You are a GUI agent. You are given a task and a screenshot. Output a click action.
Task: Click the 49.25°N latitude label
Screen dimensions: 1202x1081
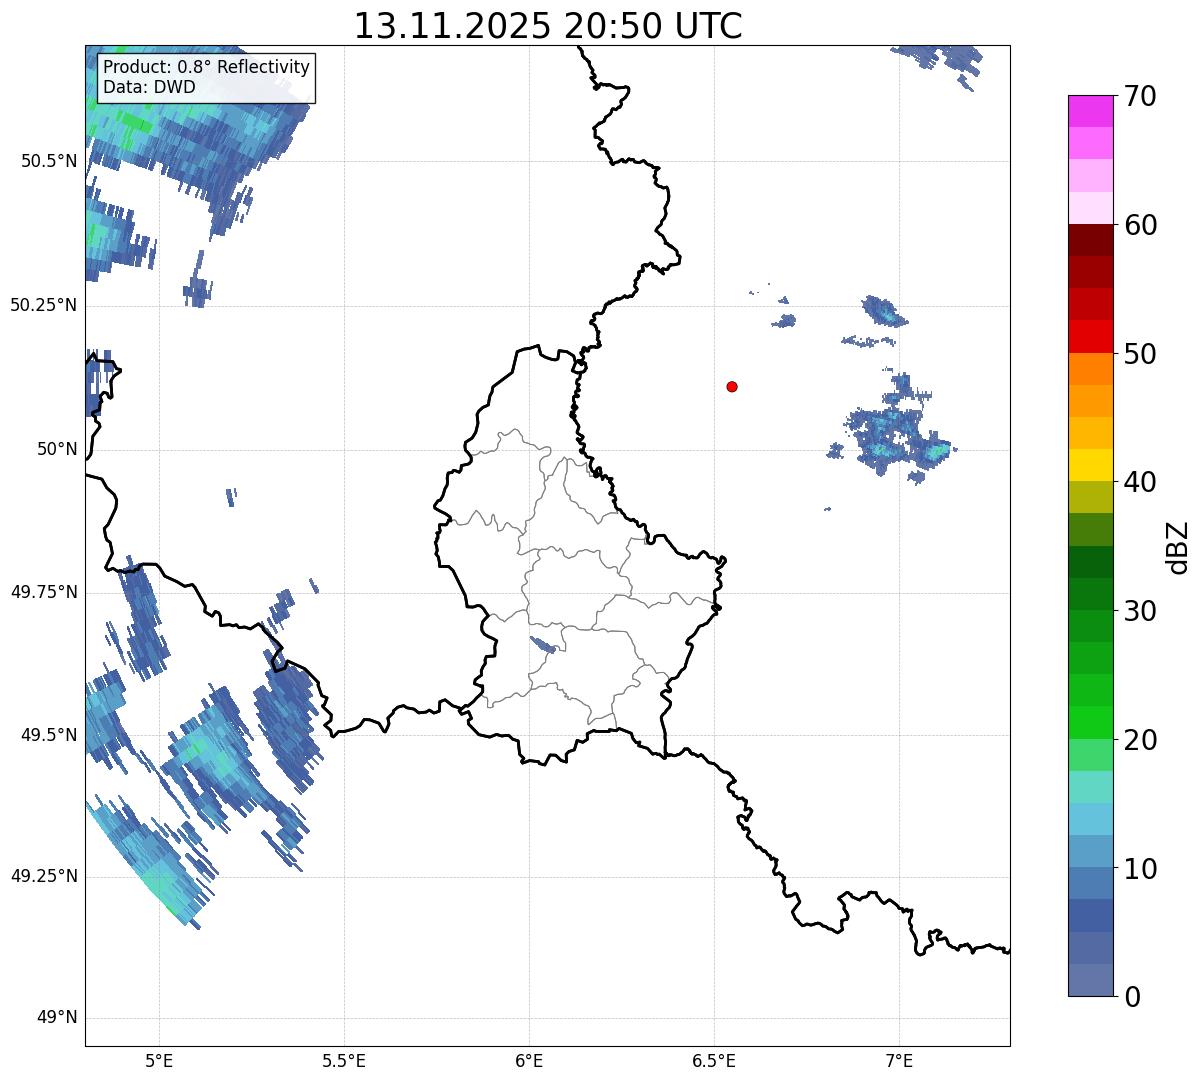click(44, 876)
